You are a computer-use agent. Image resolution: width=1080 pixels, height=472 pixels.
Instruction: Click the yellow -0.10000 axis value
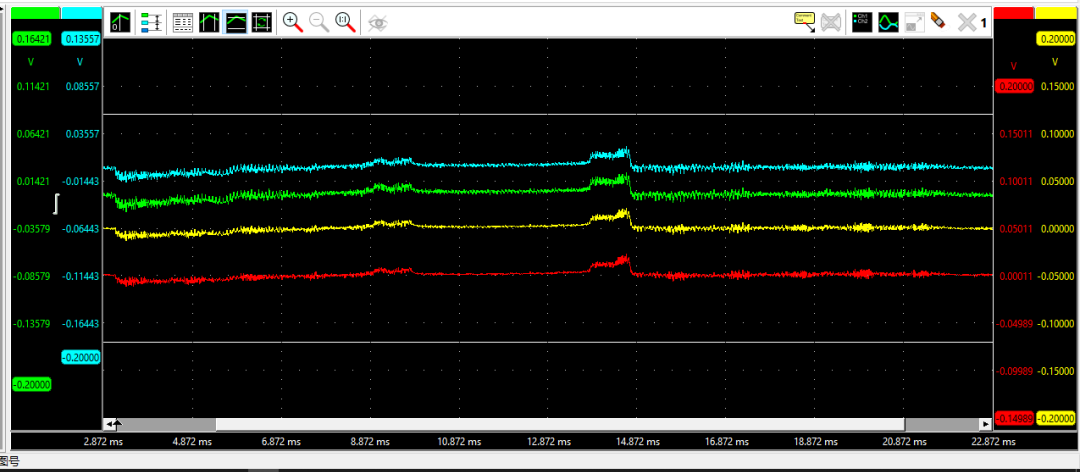click(x=1057, y=323)
